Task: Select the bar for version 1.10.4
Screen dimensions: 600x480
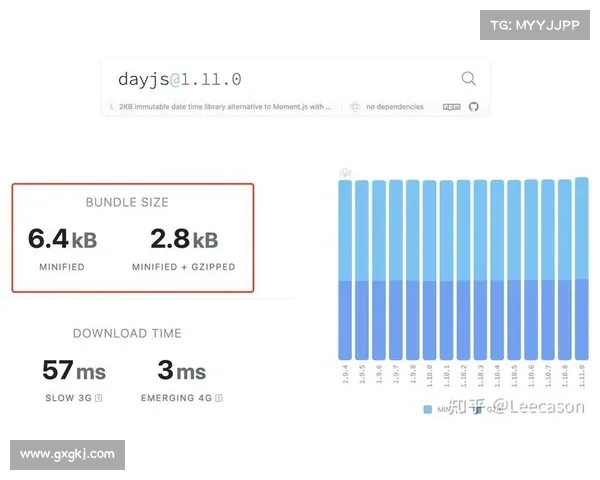Action: tap(497, 270)
